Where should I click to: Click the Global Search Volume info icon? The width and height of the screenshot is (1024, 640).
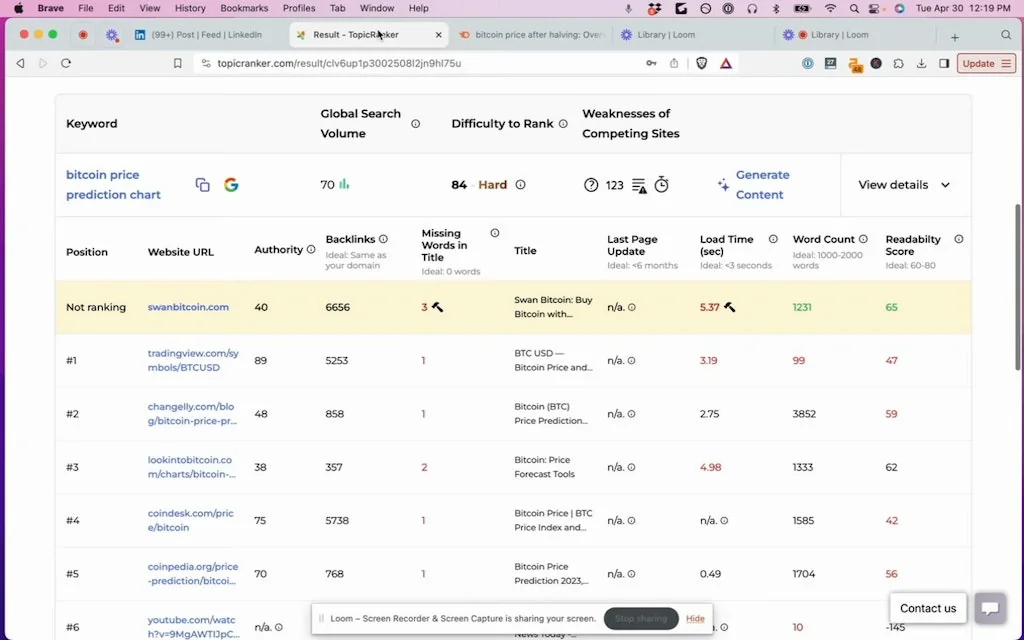(416, 124)
